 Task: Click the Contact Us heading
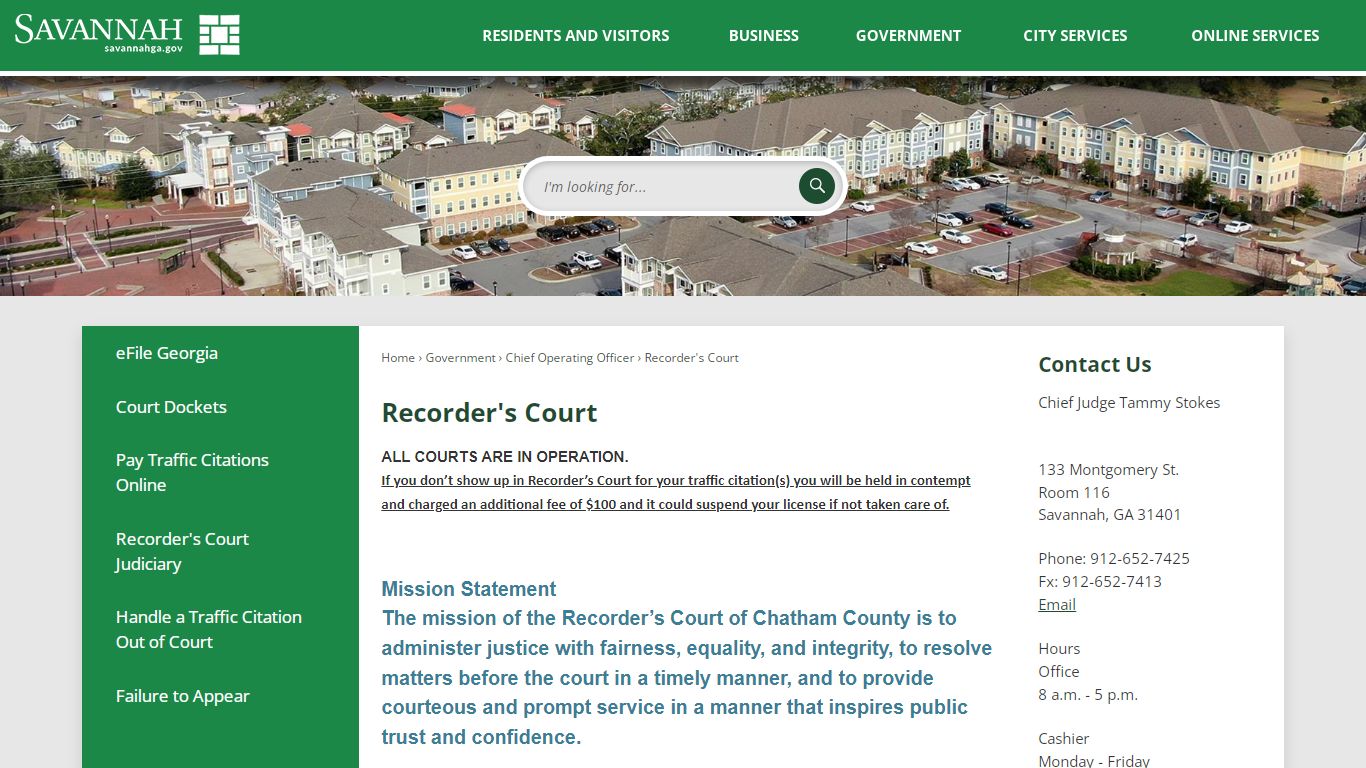[x=1095, y=365]
